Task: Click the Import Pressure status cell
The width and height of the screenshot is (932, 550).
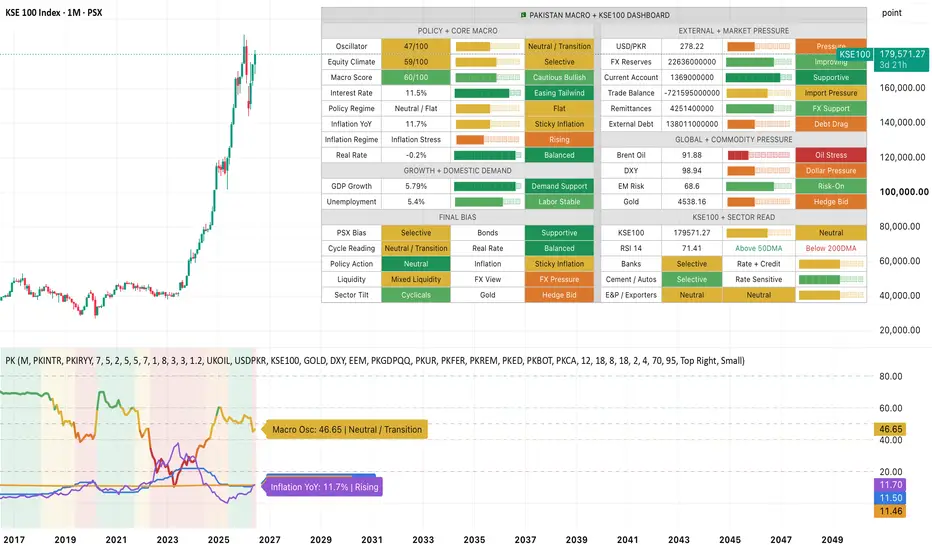Action: coord(831,93)
